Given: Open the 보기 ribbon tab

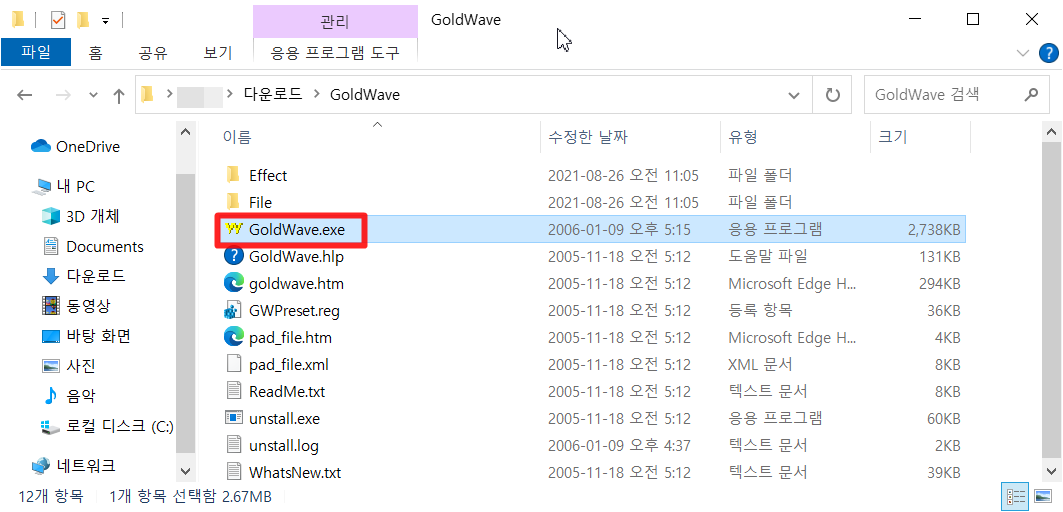Looking at the screenshot, I should point(218,53).
